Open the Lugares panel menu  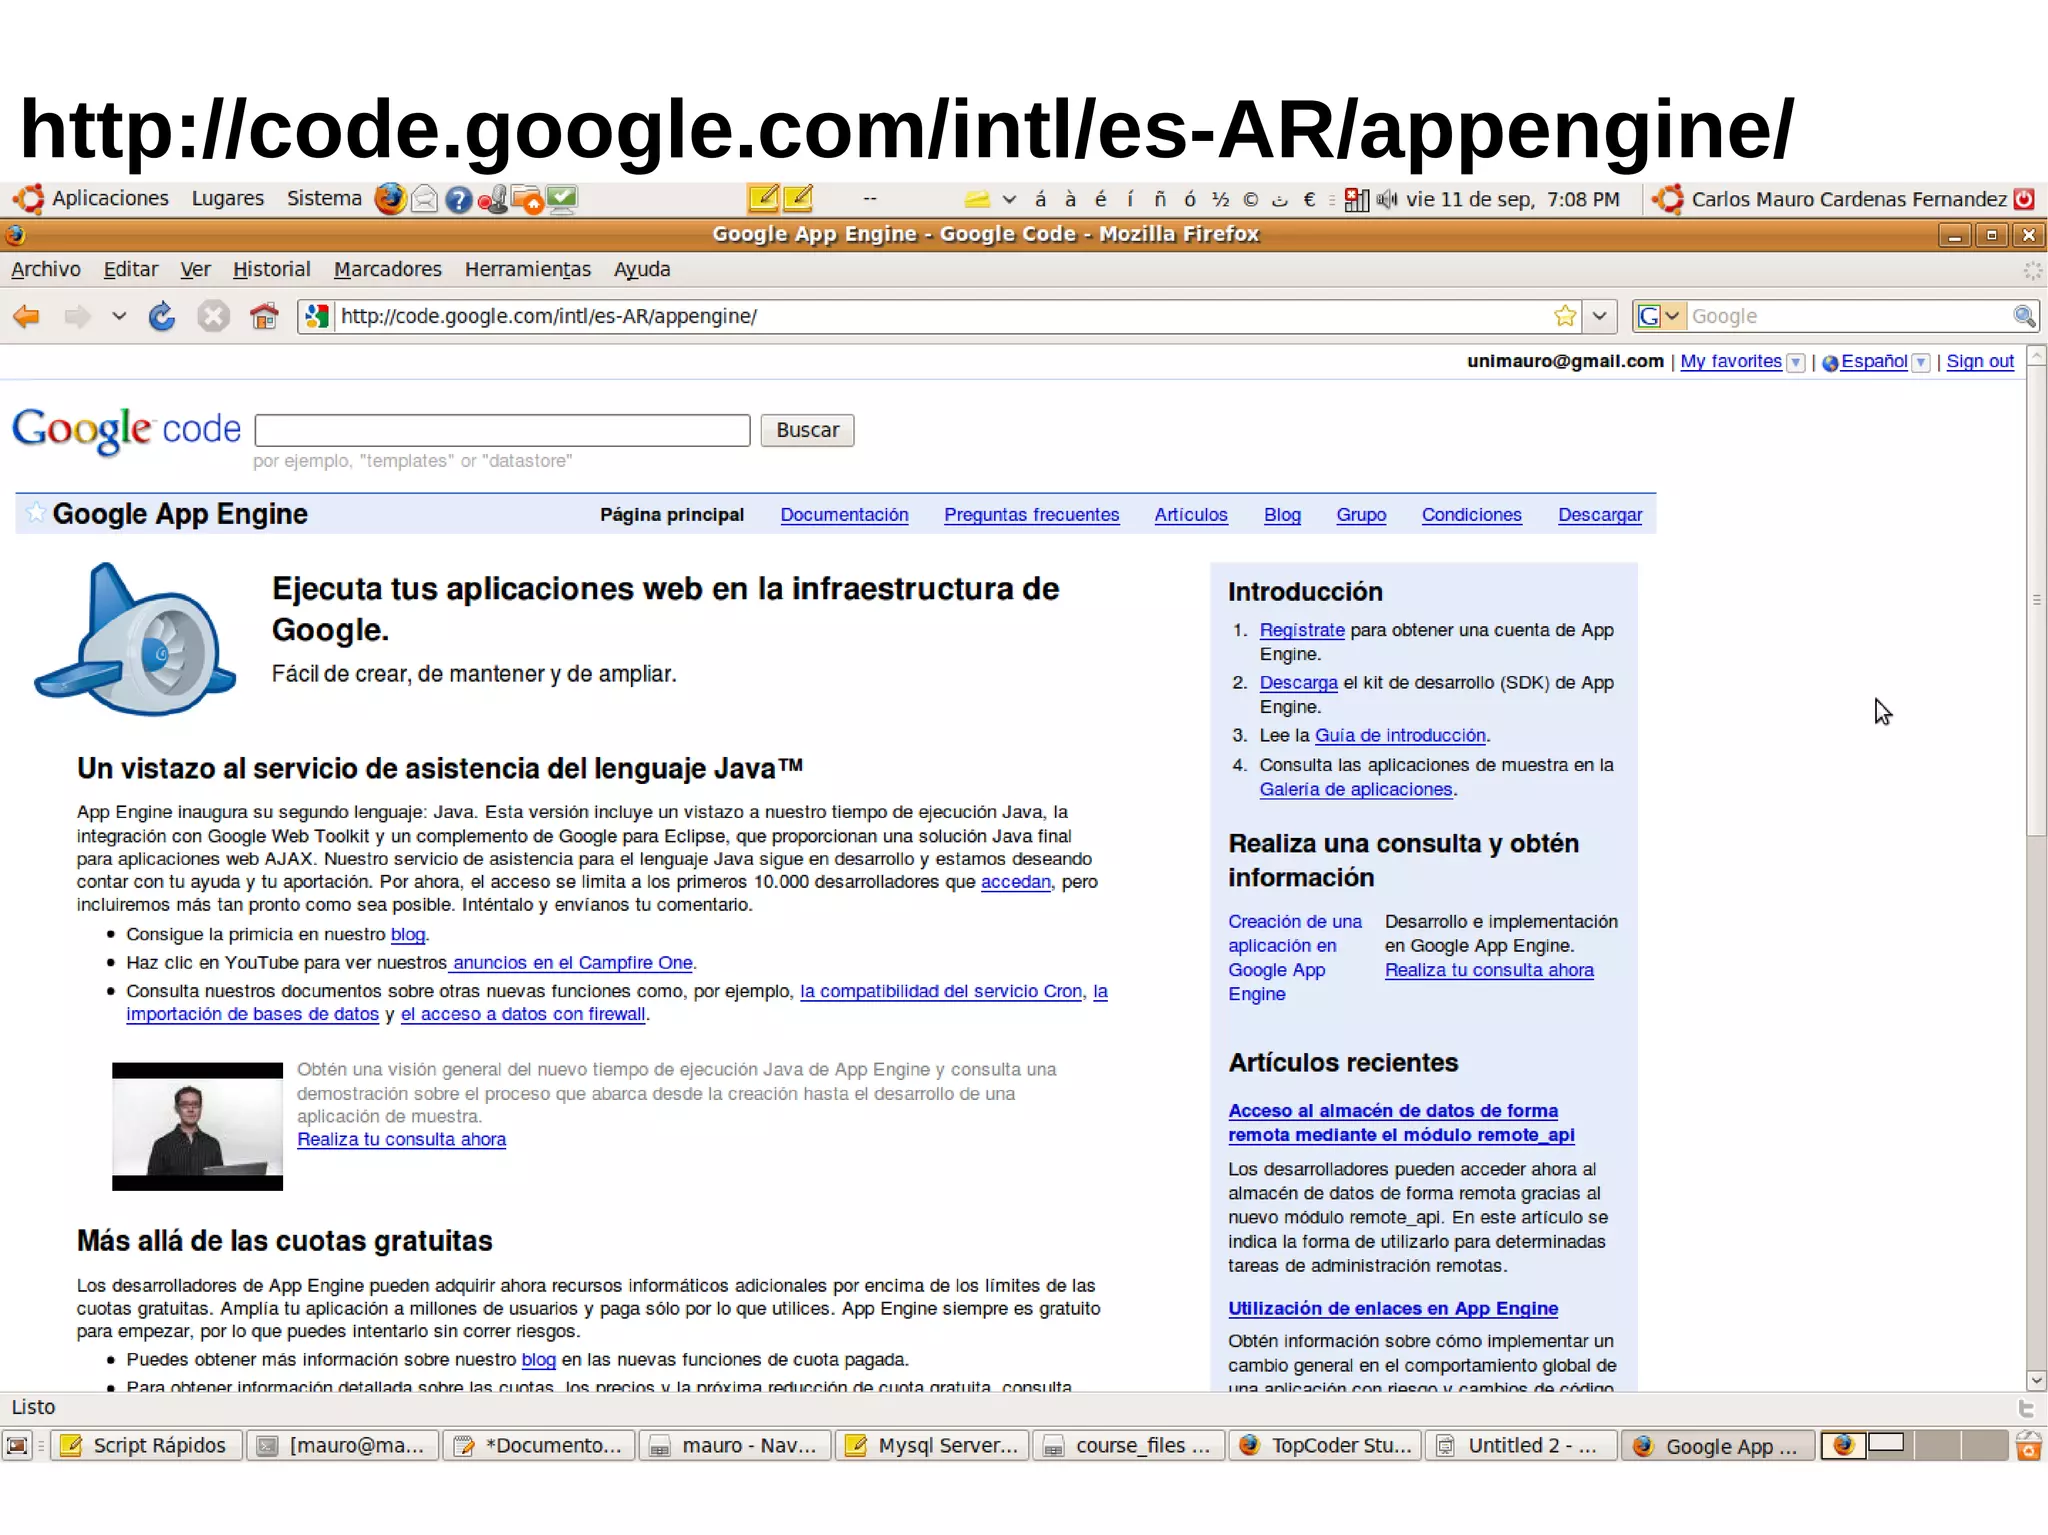click(x=228, y=199)
